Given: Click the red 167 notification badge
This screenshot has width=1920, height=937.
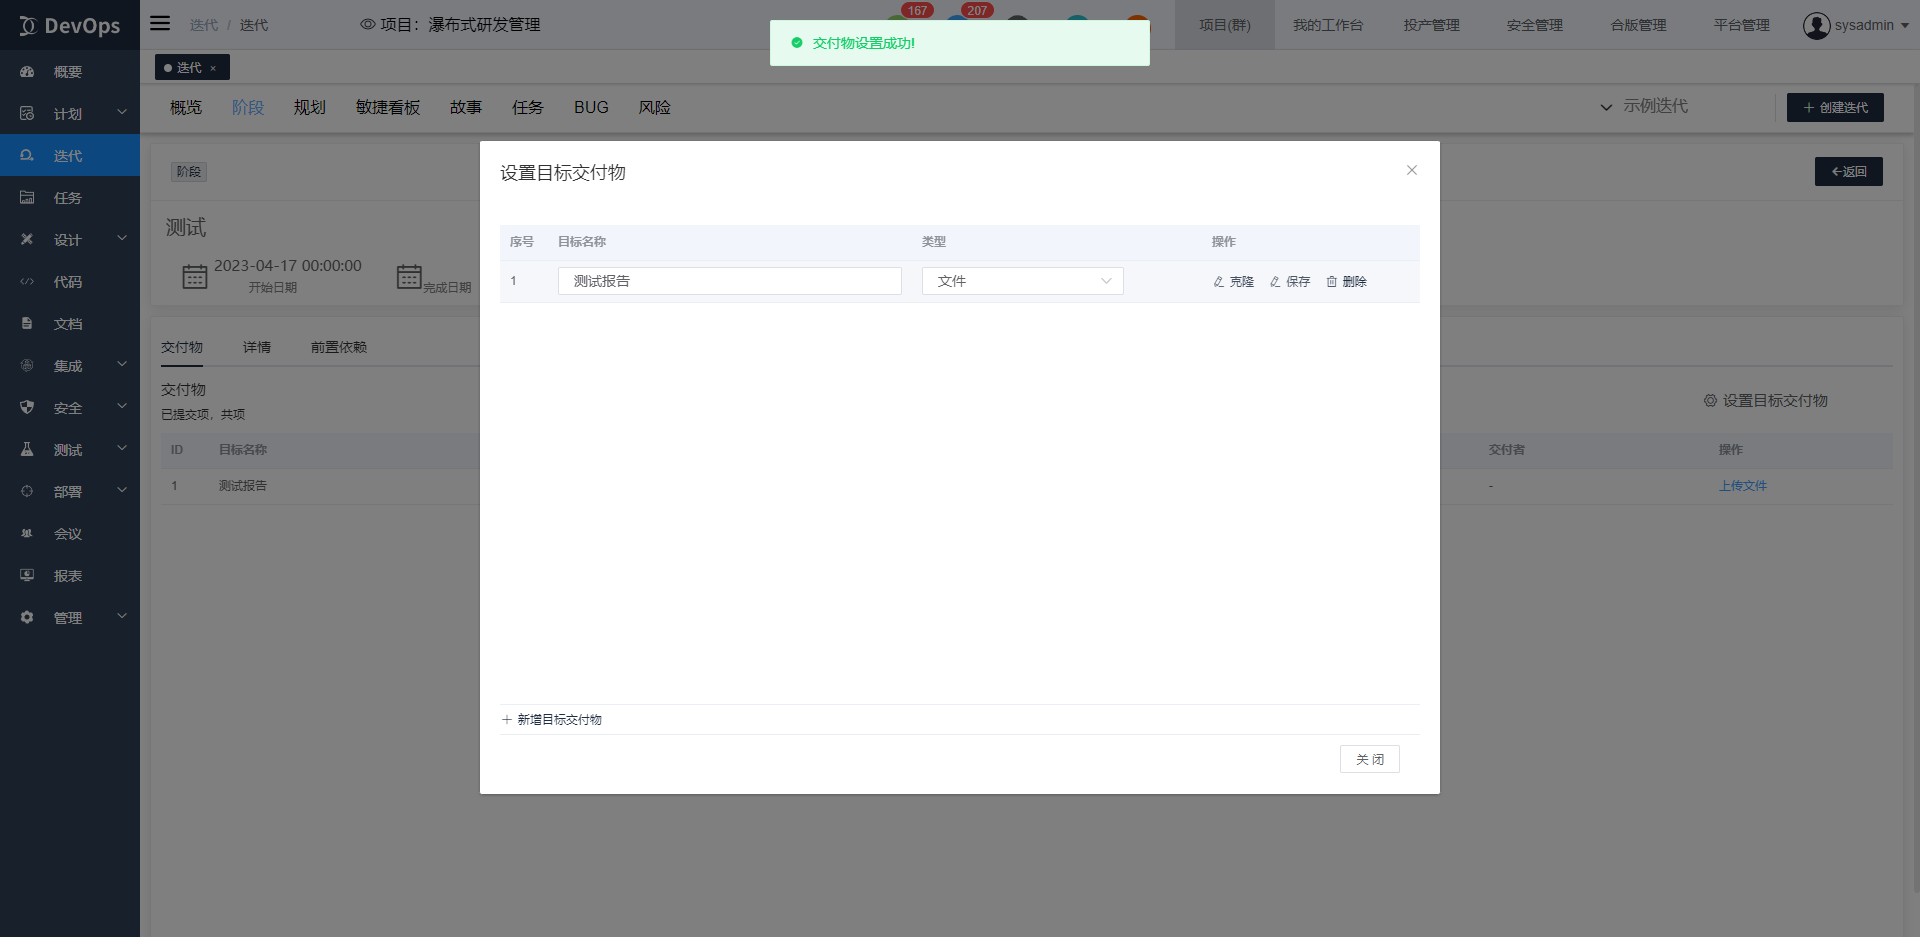Looking at the screenshot, I should click(918, 11).
